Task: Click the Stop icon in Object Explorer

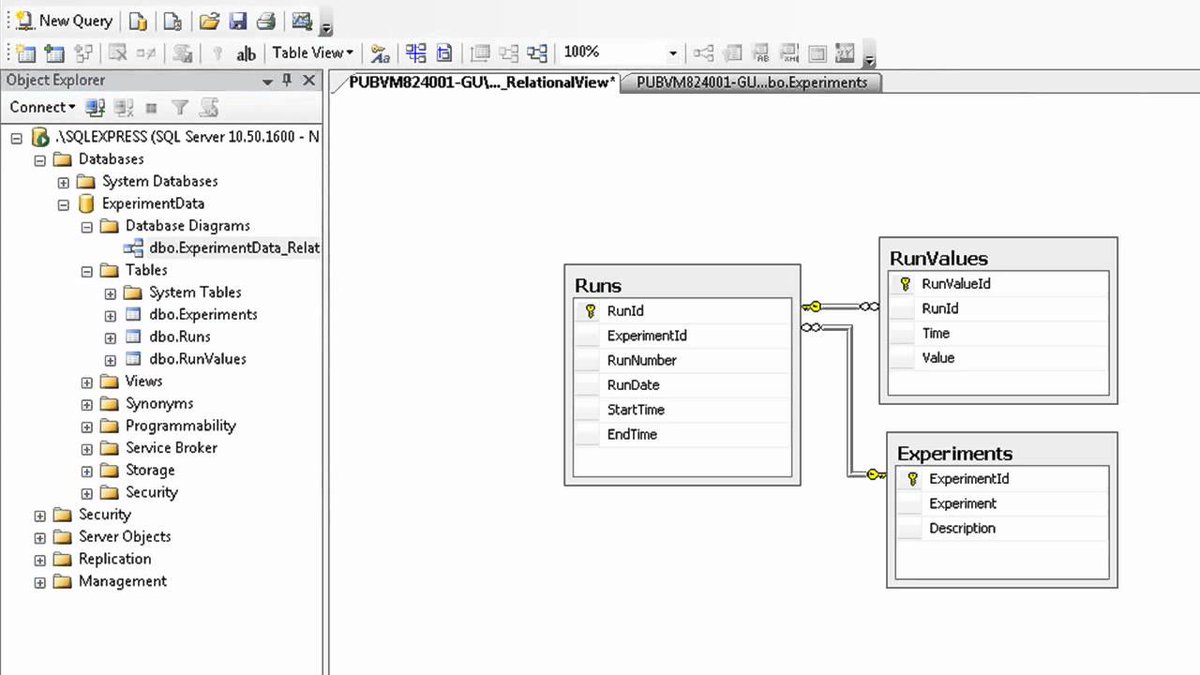Action: pyautogui.click(x=152, y=107)
